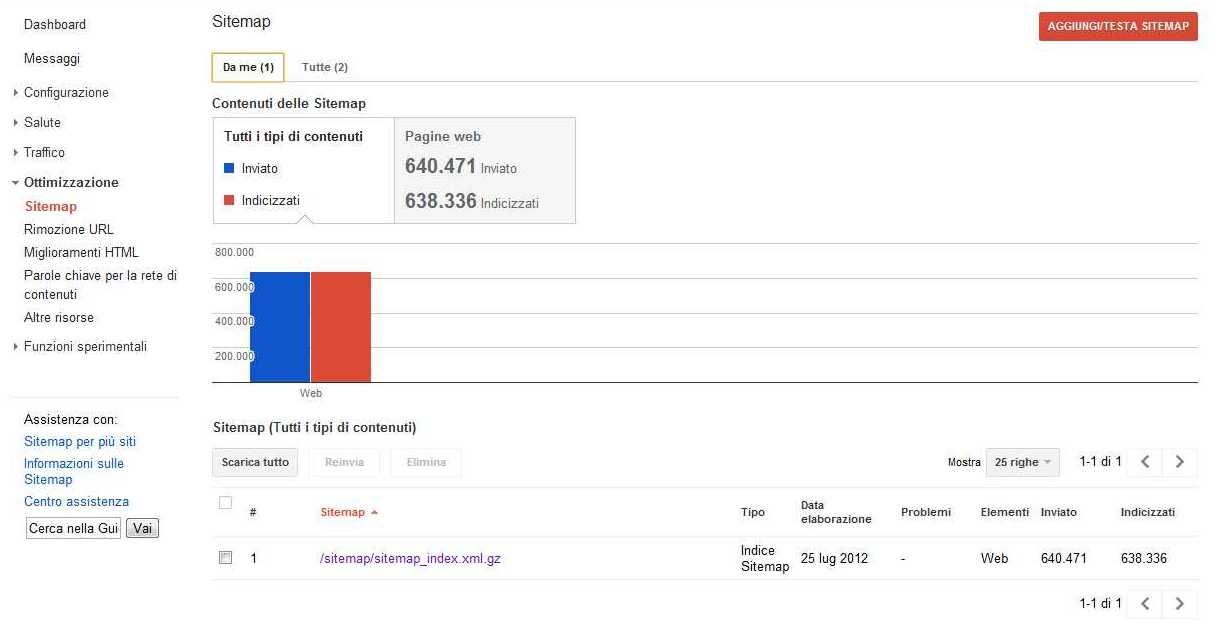This screenshot has width=1213, height=620.
Task: Collapse the Ottimizzazione sidebar section
Action: [x=70, y=183]
